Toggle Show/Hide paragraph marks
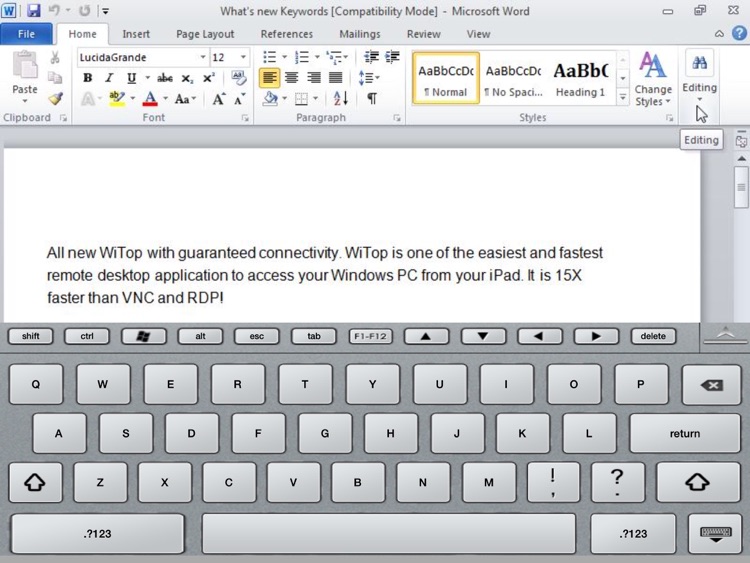This screenshot has width=750, height=563. [x=372, y=99]
